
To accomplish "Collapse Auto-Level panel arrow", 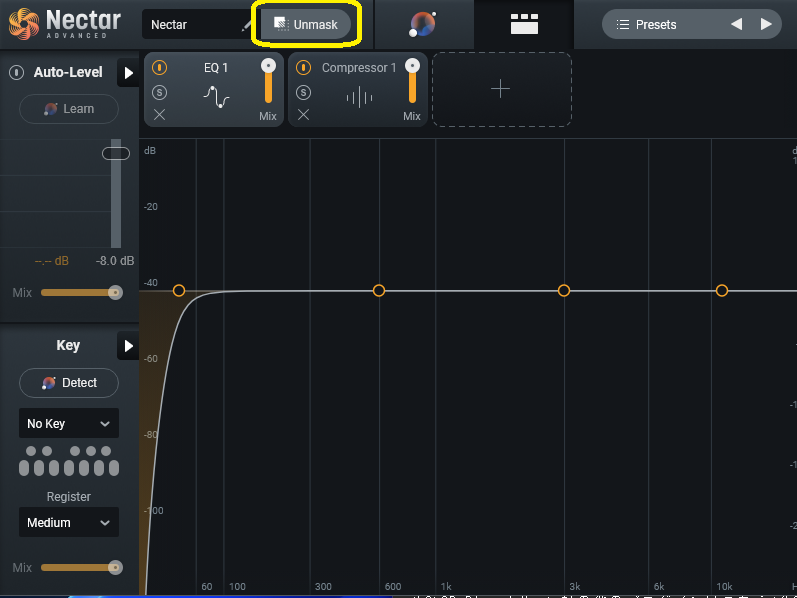I will (129, 73).
